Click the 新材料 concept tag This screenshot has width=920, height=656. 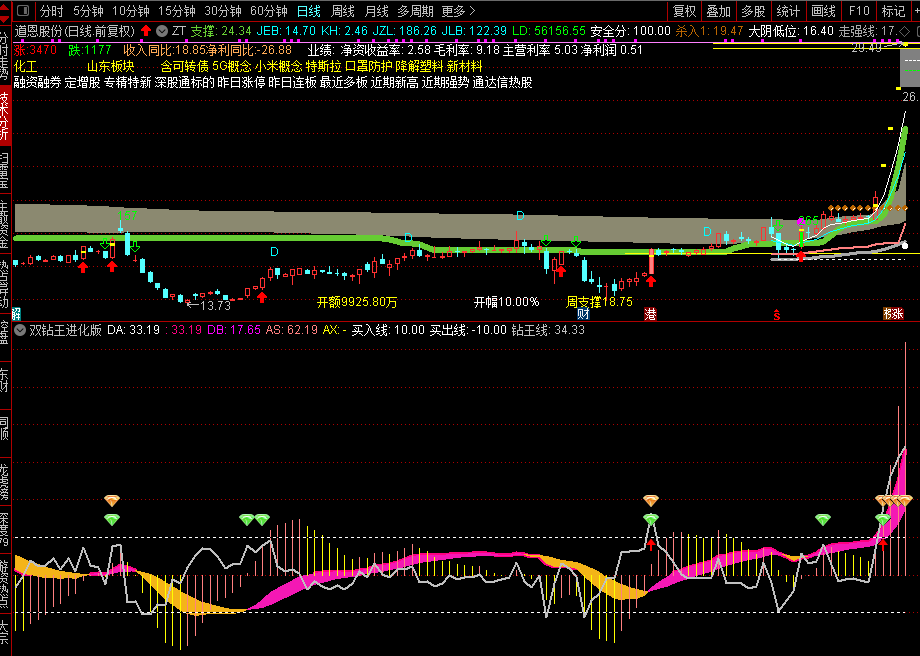464,66
